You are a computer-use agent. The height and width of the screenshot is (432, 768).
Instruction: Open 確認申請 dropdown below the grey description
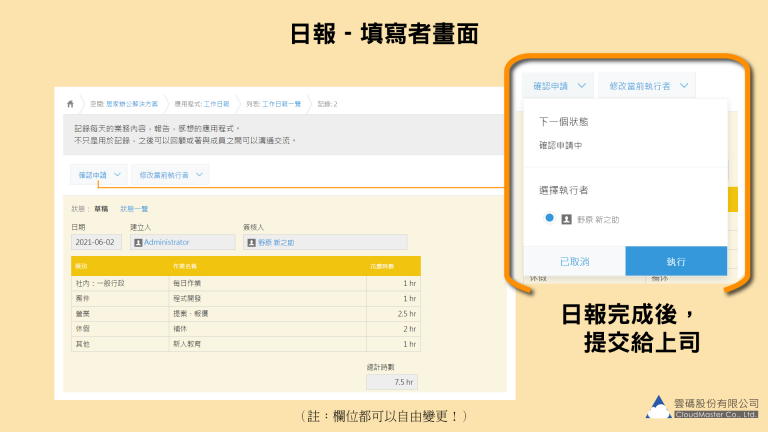click(101, 174)
